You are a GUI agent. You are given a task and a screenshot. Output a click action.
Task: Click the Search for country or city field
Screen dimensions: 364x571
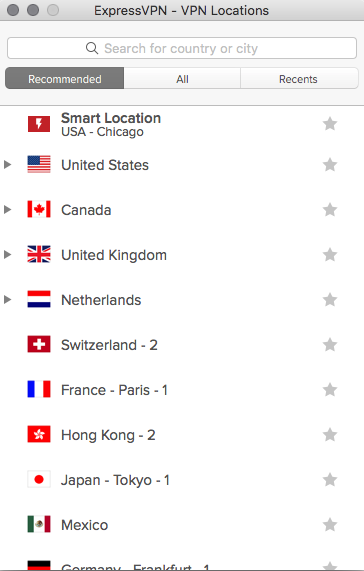[182, 48]
